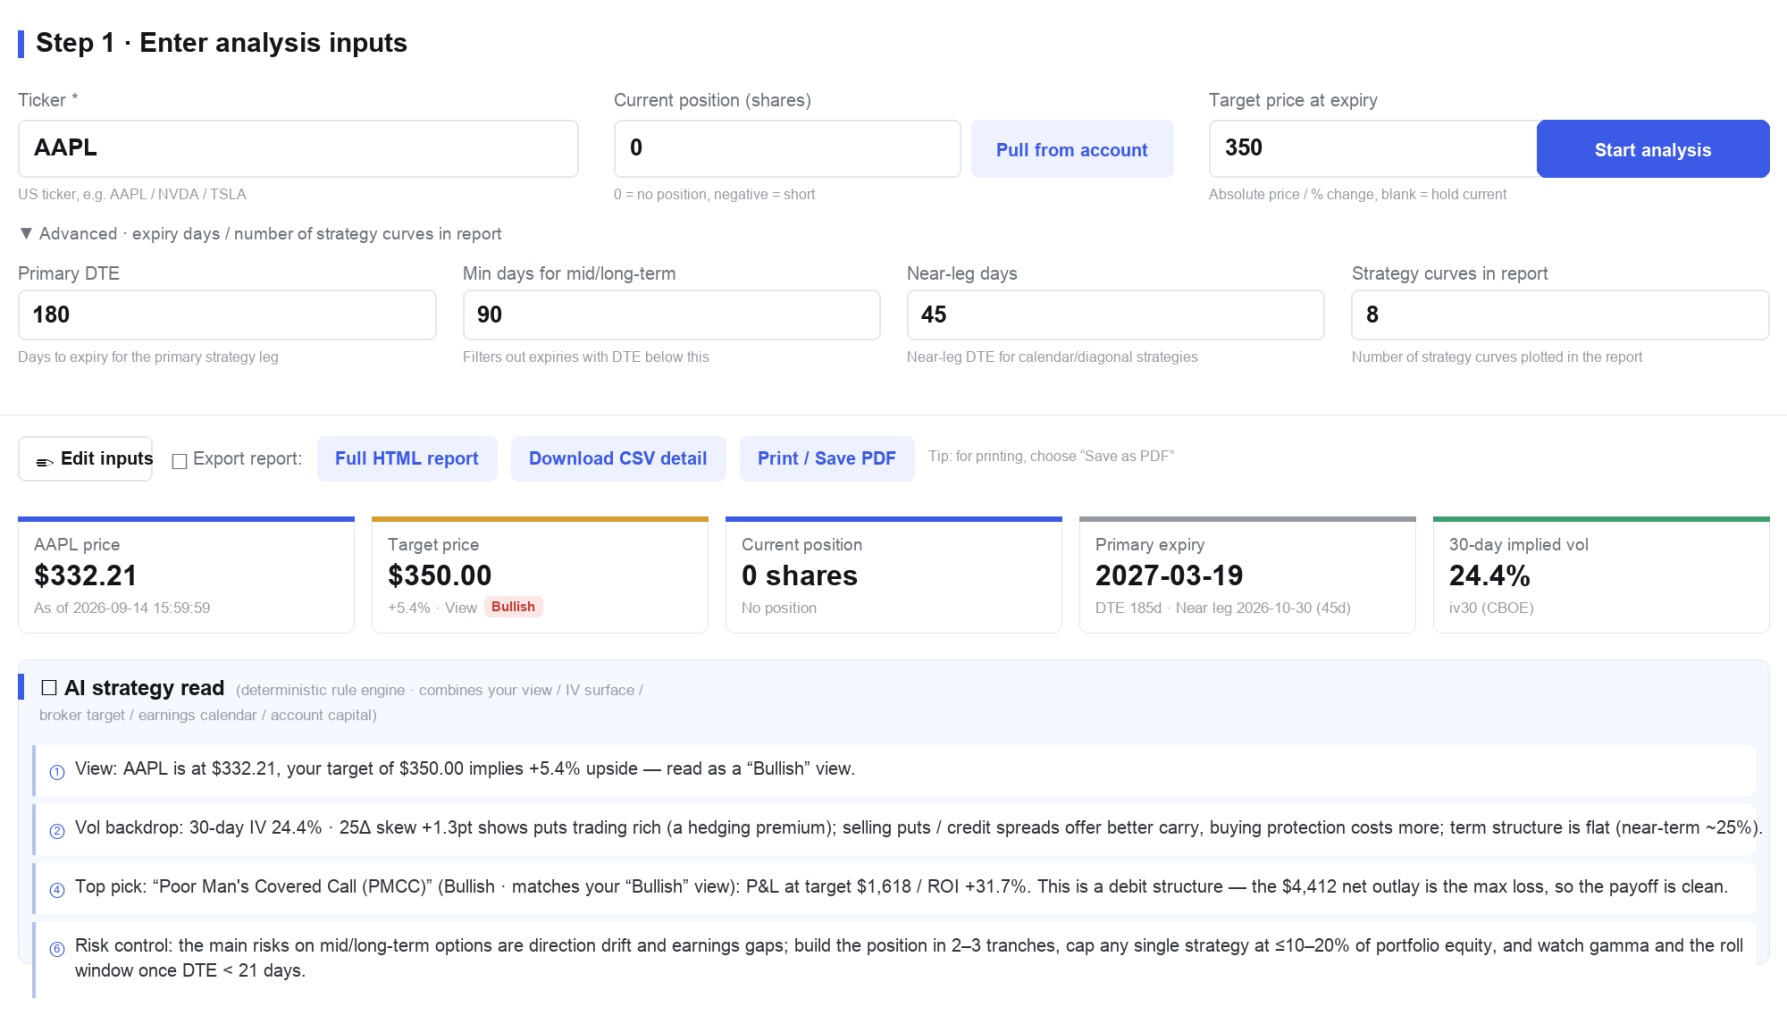Collapse the Advanced options disclosure triangle
The width and height of the screenshot is (1787, 1024).
pos(26,233)
